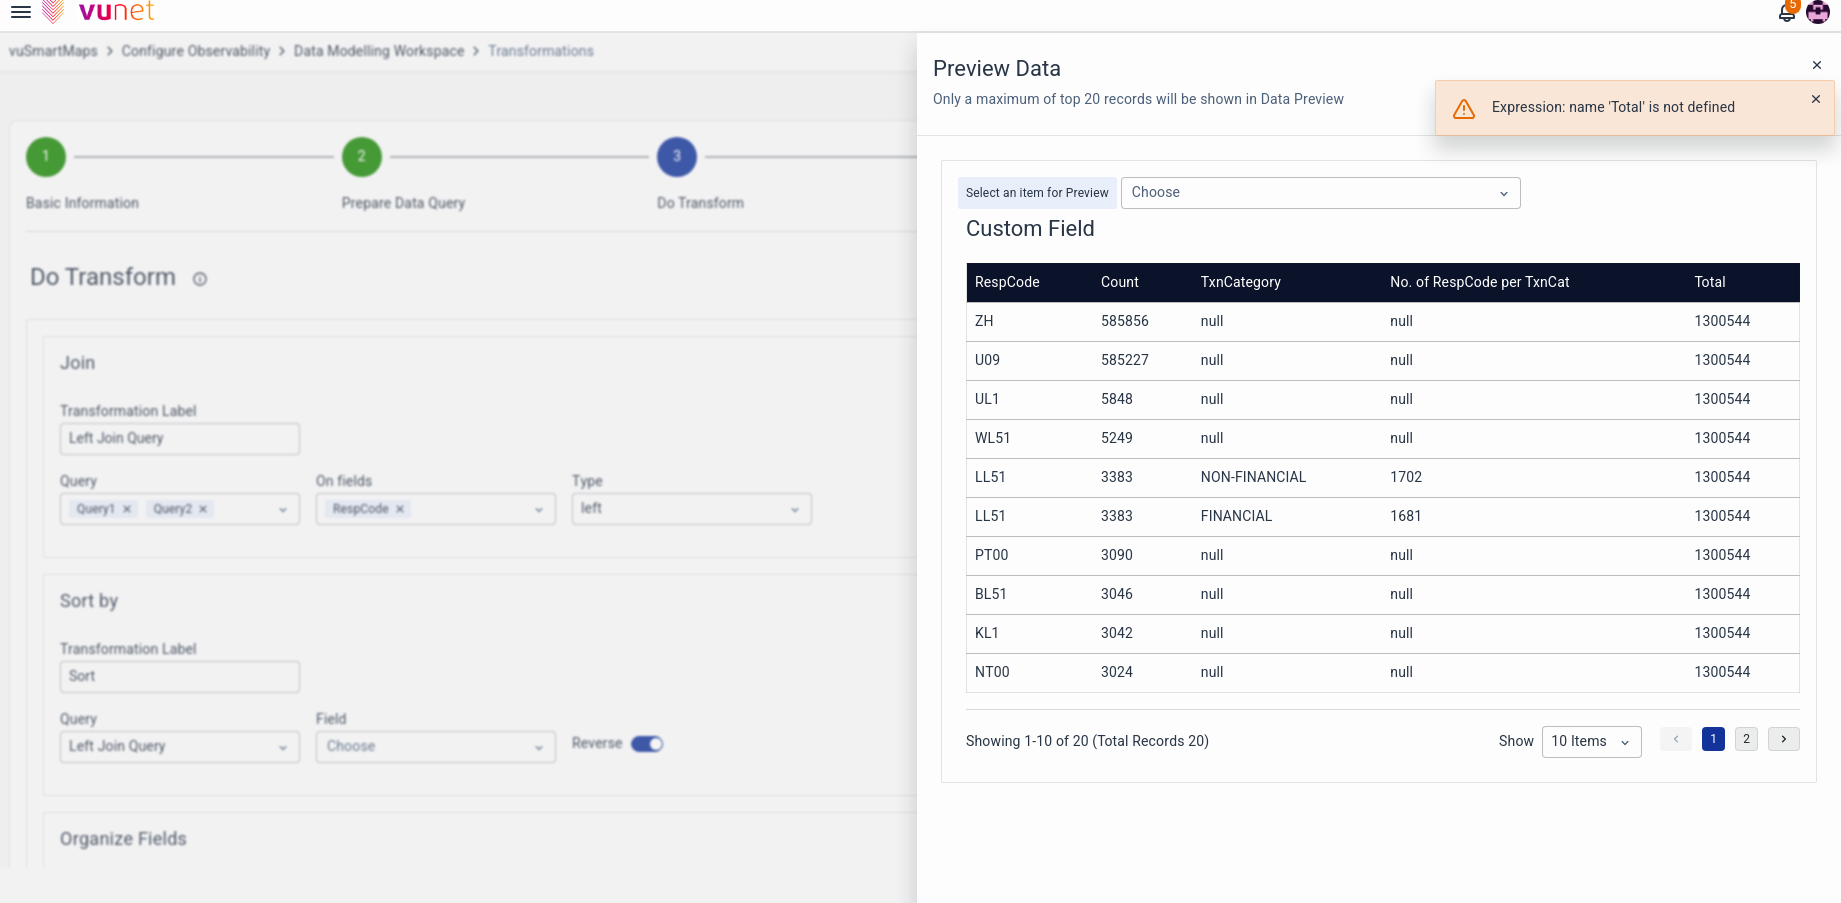The width and height of the screenshot is (1841, 903).
Task: Go to the next results page
Action: coord(1783,739)
